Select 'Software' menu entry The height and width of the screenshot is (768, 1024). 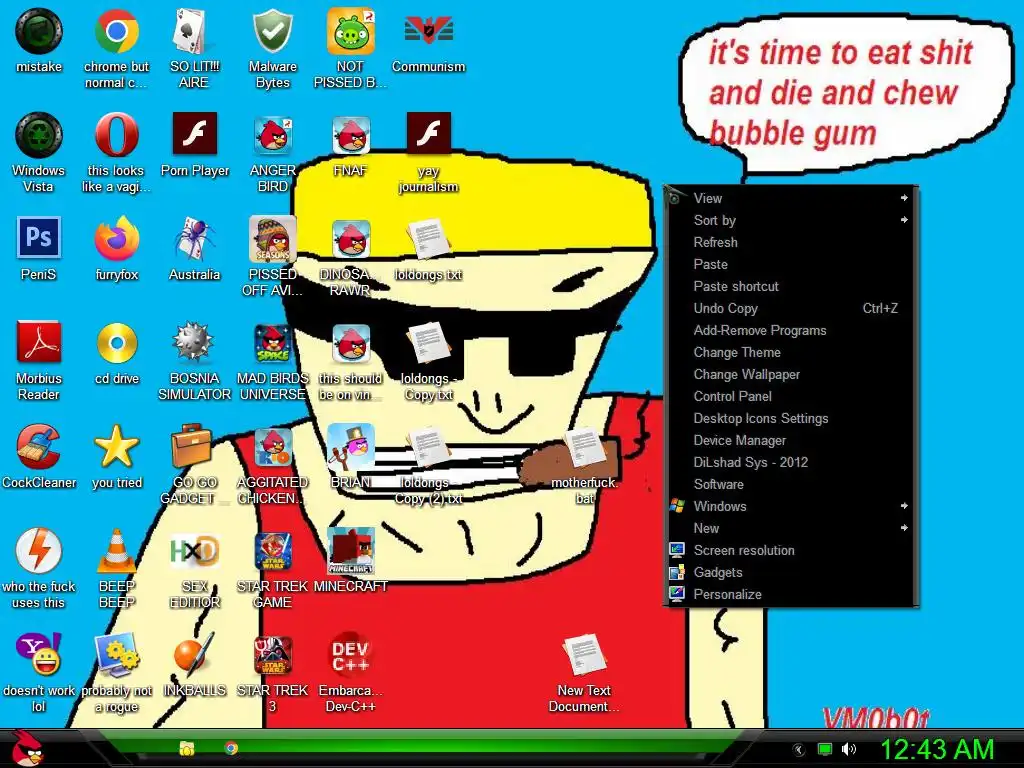click(791, 485)
